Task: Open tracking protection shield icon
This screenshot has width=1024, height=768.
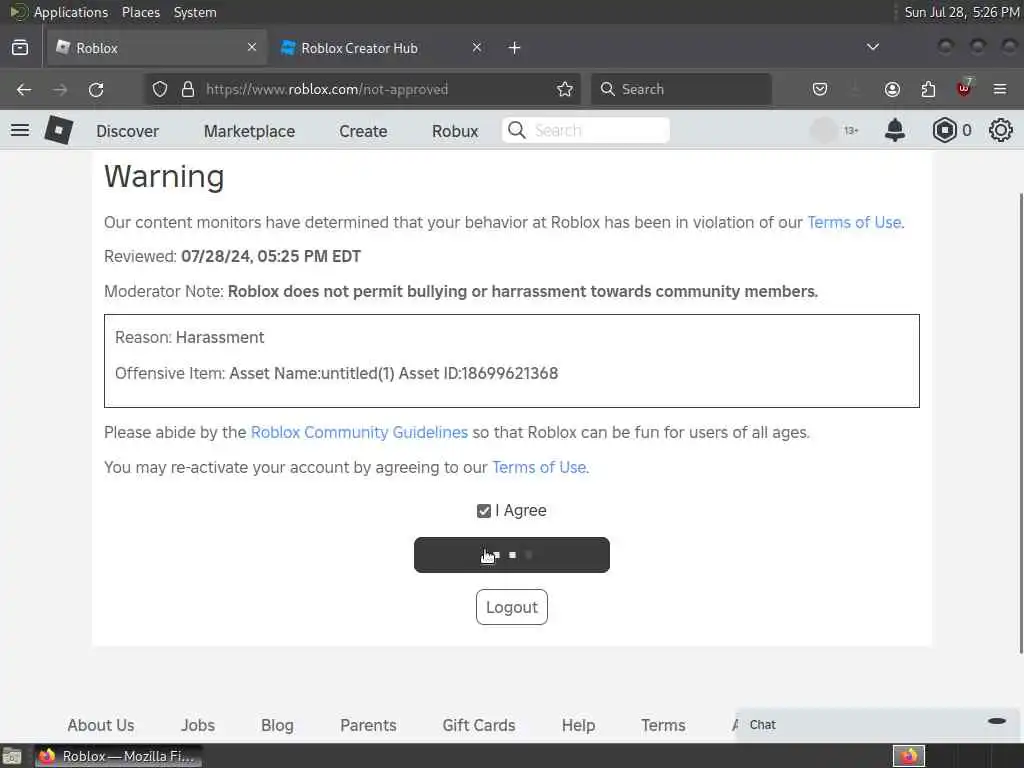Action: click(x=159, y=89)
